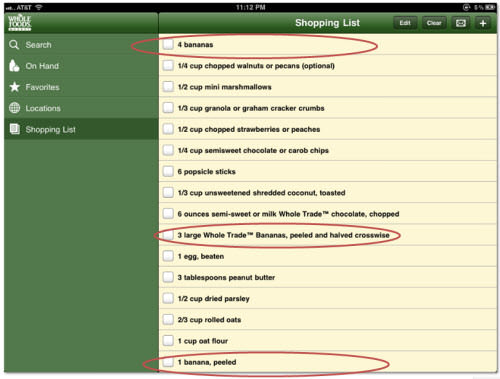Check 3 large Whole Trade Bananas item

pos(168,235)
